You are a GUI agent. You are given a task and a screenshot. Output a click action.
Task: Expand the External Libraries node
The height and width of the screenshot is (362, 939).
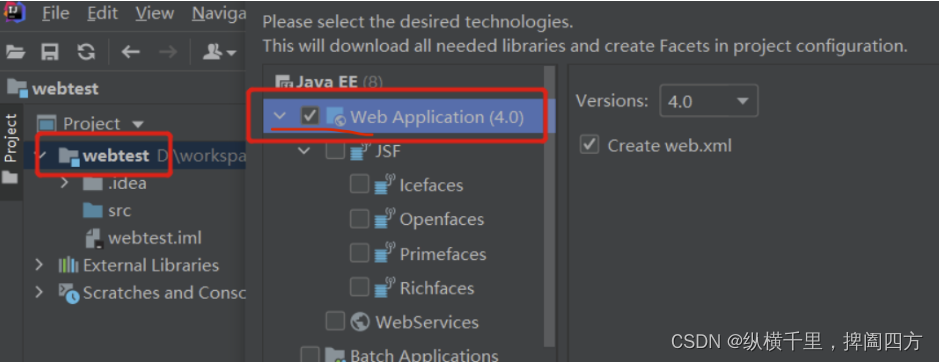[x=40, y=265]
